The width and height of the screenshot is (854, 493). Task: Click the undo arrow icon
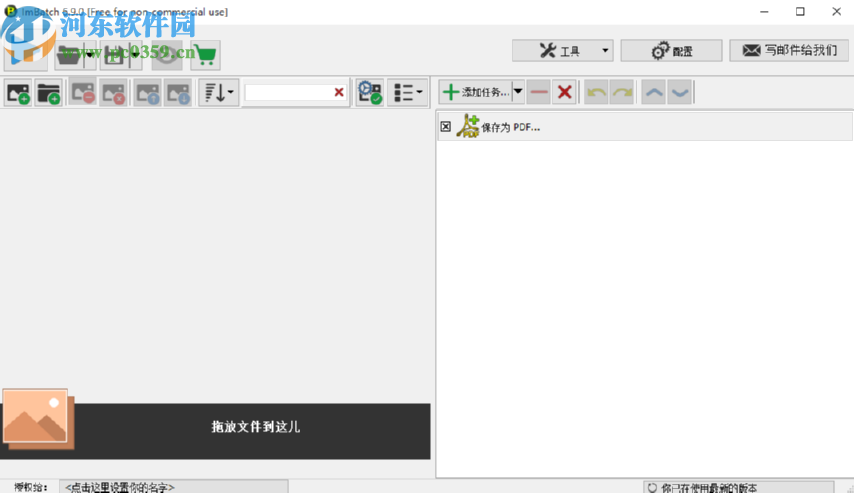[x=596, y=92]
